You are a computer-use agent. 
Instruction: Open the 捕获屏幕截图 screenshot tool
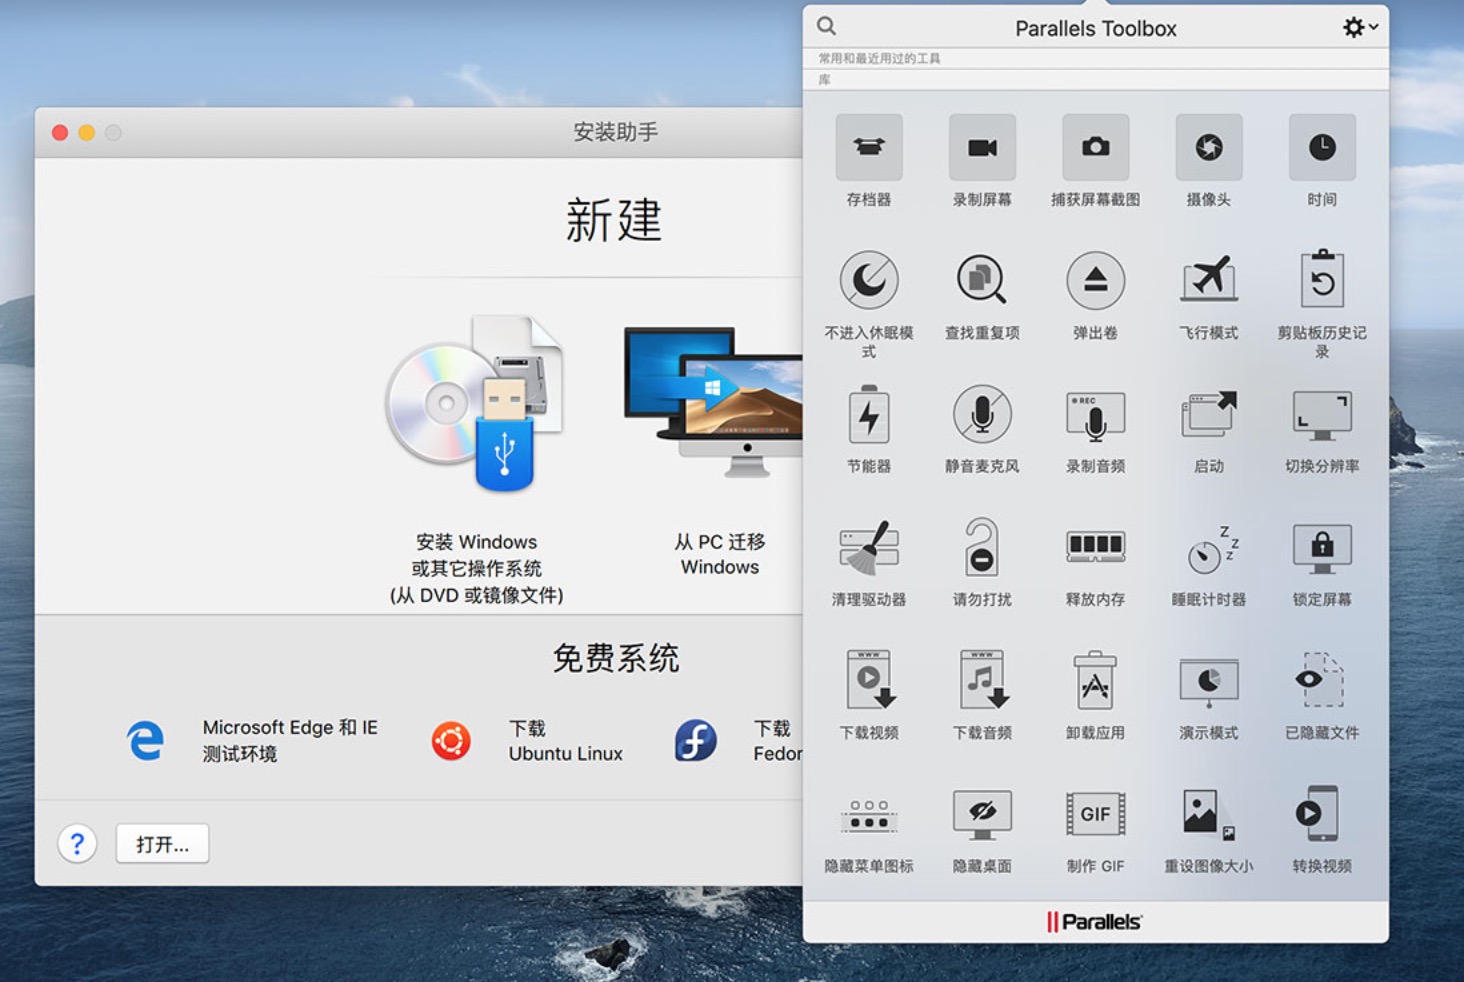click(x=1095, y=148)
